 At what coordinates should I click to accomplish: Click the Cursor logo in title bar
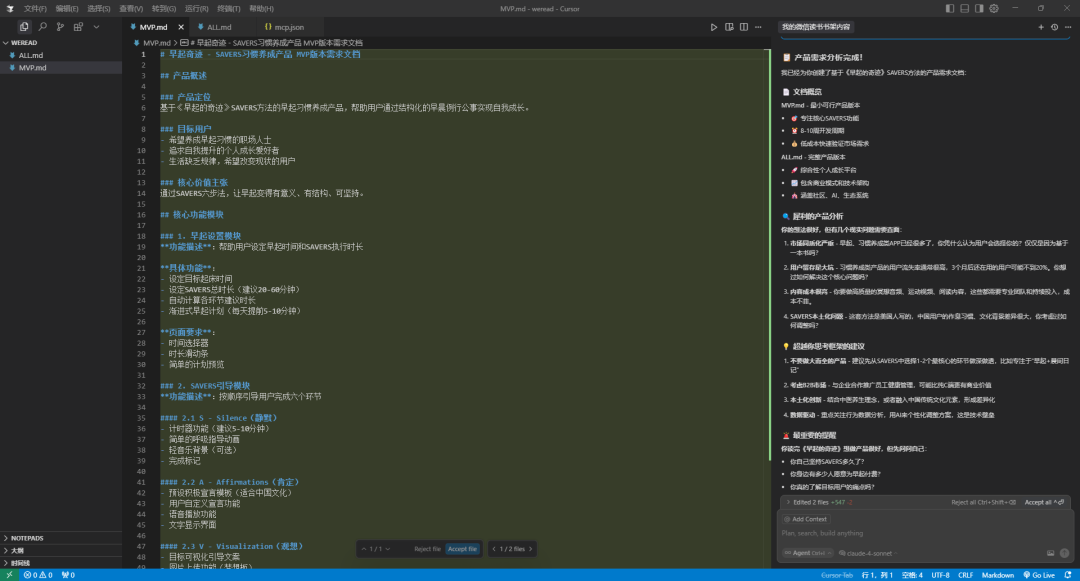10,9
